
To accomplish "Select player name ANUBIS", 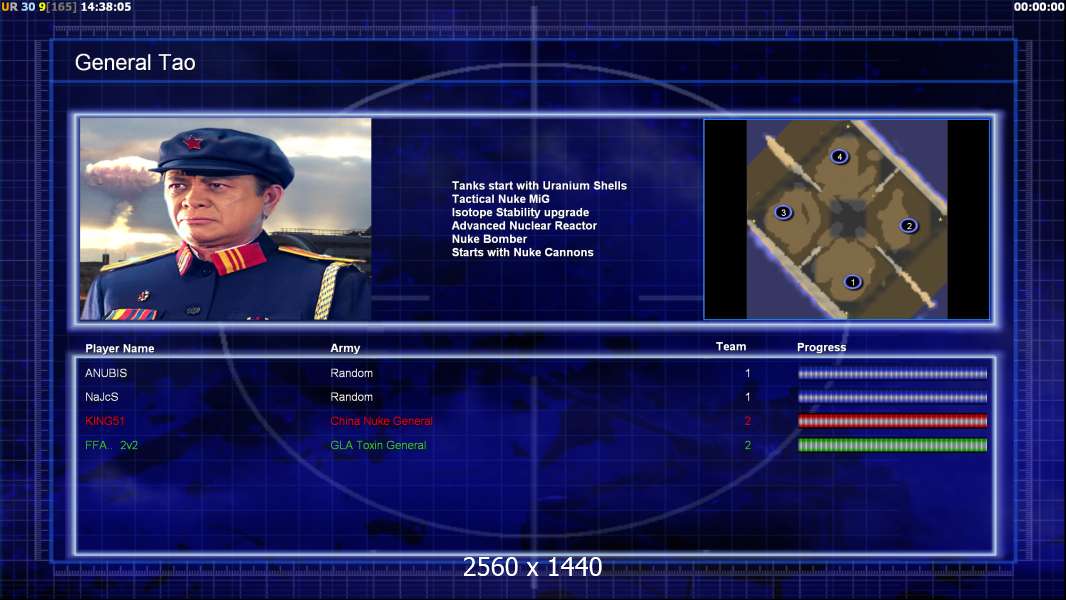I will pos(106,373).
